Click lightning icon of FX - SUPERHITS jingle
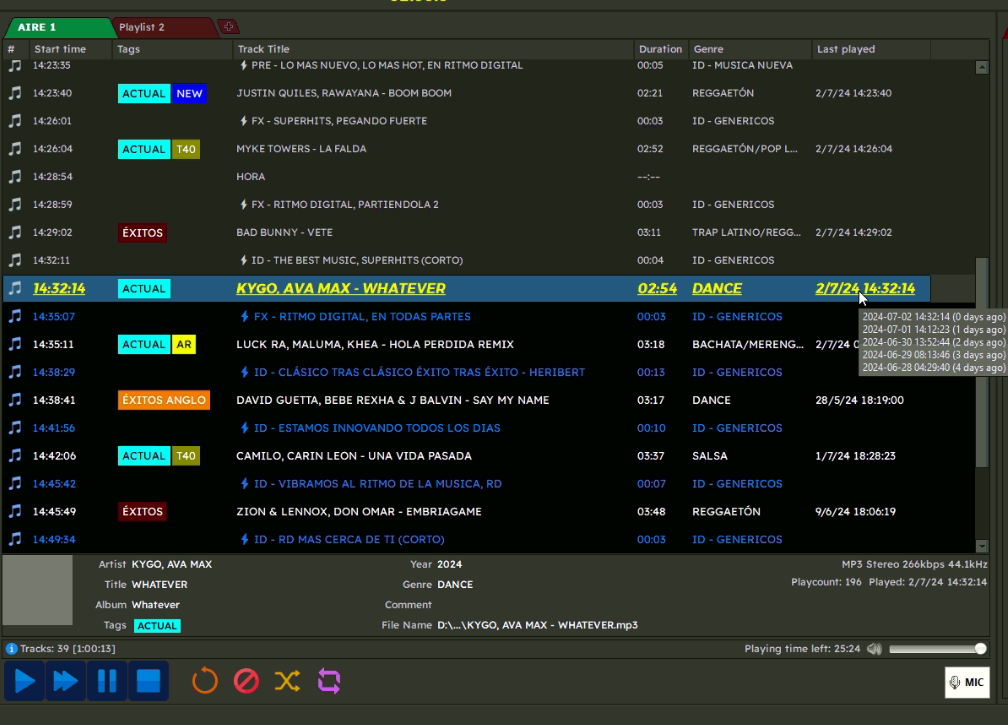This screenshot has height=725, width=1008. click(244, 121)
